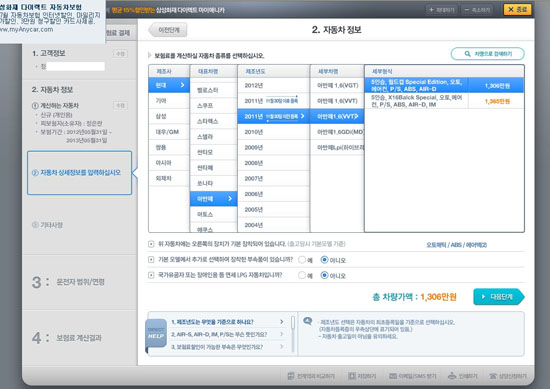The image size is (550, 389).
Task: Select 아니오 for 면세 LPG 자동차 question
Action: pyautogui.click(x=324, y=275)
